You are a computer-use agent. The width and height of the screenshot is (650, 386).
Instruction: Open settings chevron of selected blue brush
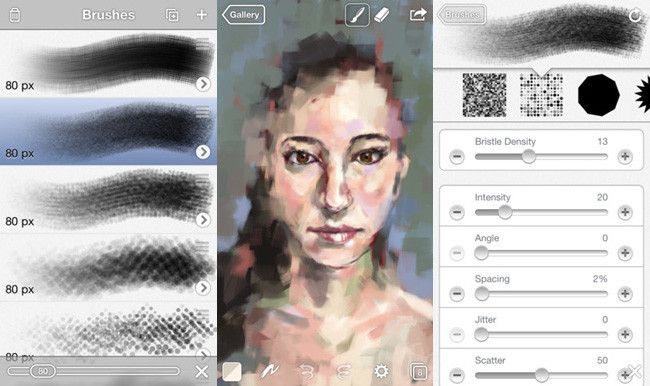[203, 152]
